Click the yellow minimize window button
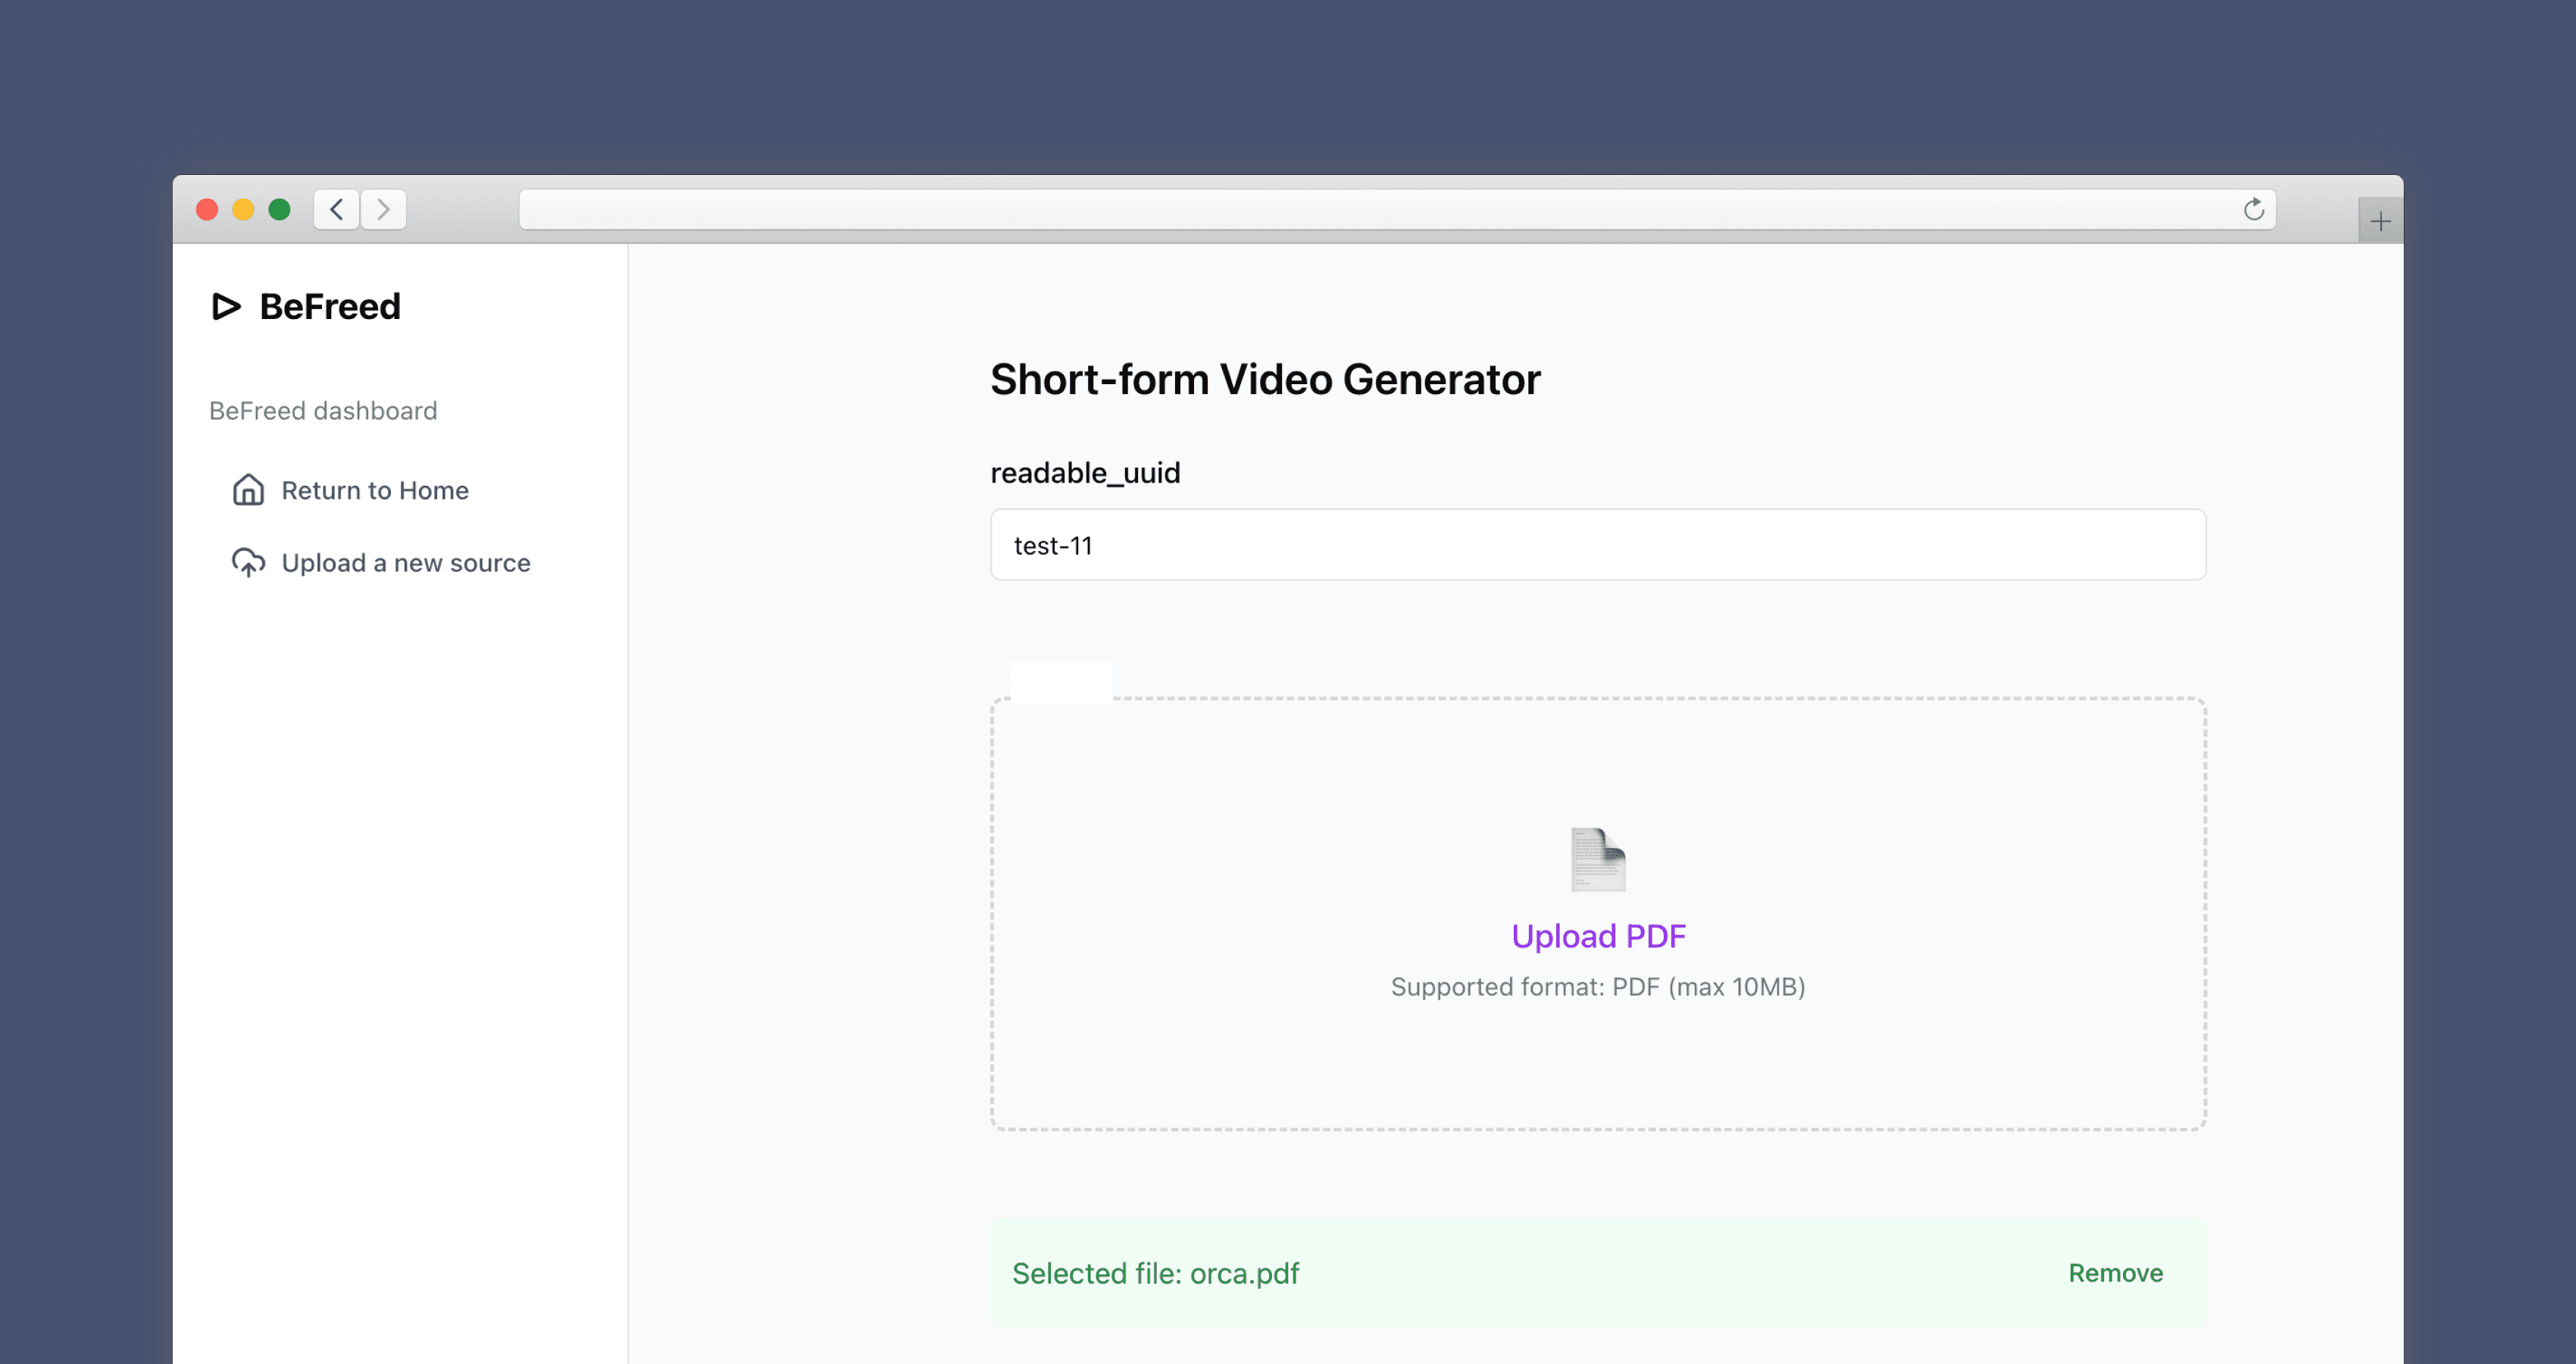Image resolution: width=2576 pixels, height=1364 pixels. [243, 210]
